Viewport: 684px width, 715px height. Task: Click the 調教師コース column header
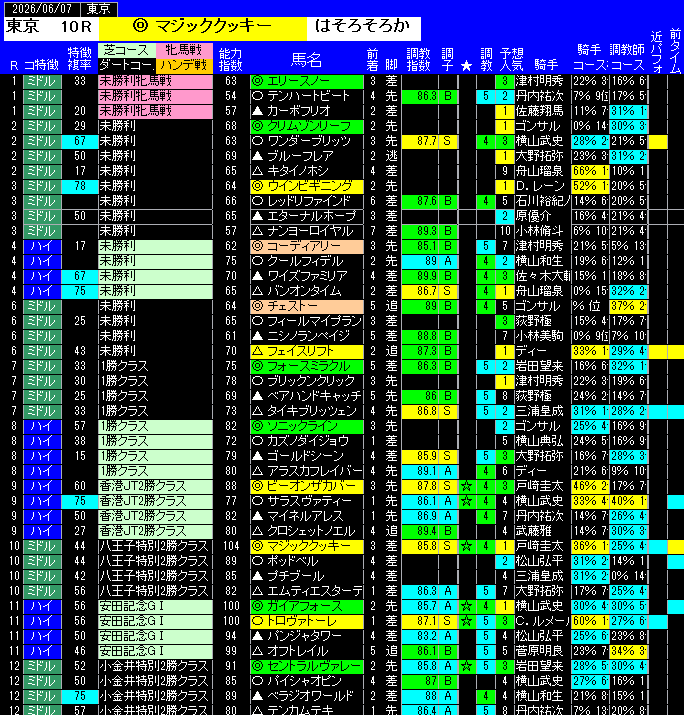pos(627,57)
